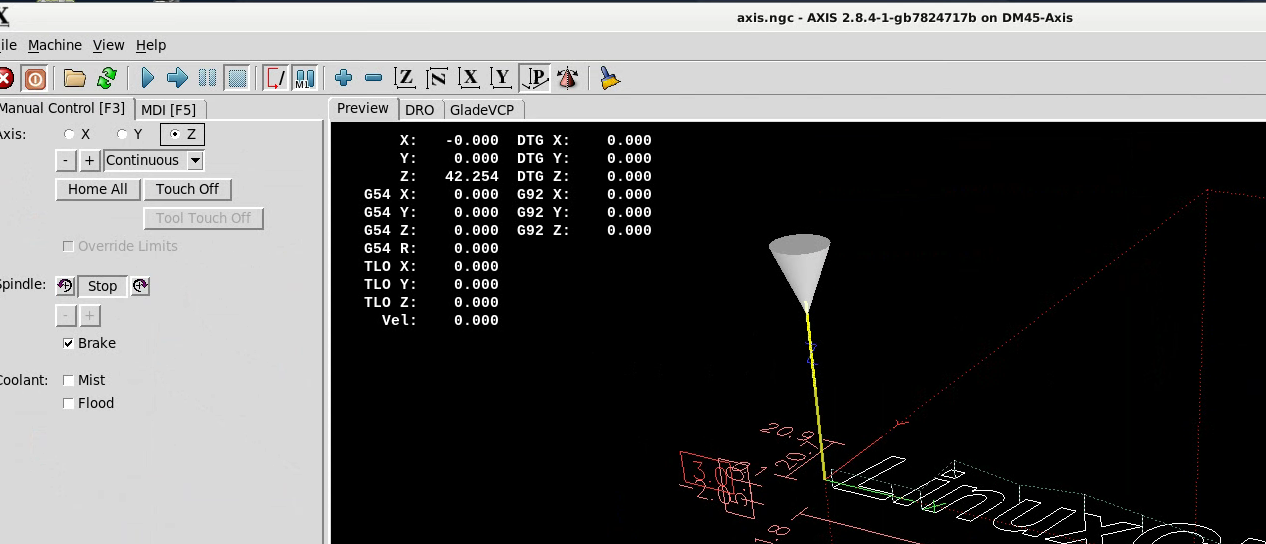Select Y axis radio button
The image size is (1266, 544).
(x=122, y=134)
